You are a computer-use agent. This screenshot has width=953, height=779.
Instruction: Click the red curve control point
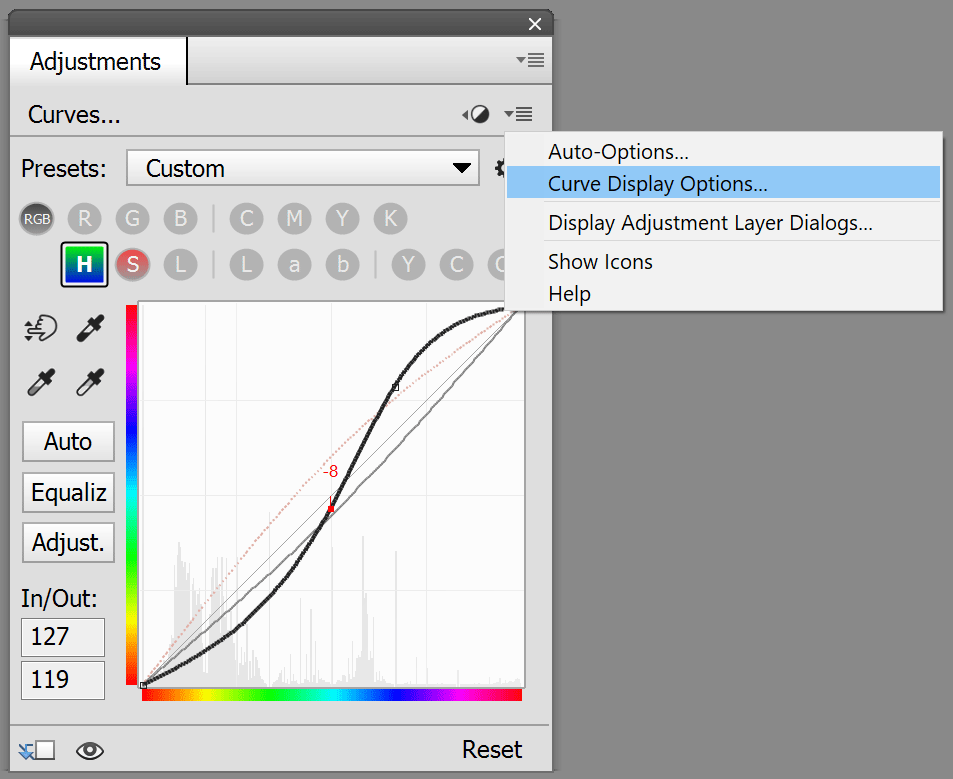(x=331, y=508)
